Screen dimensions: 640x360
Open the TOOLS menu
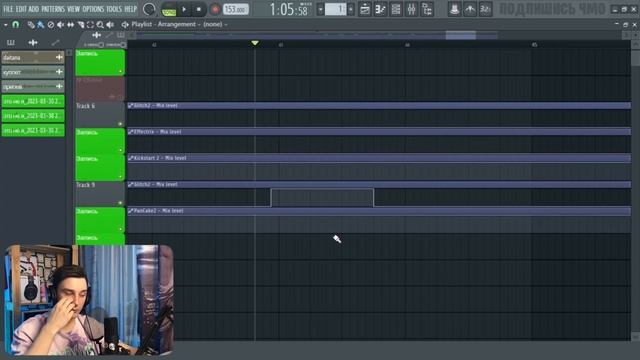(x=114, y=9)
